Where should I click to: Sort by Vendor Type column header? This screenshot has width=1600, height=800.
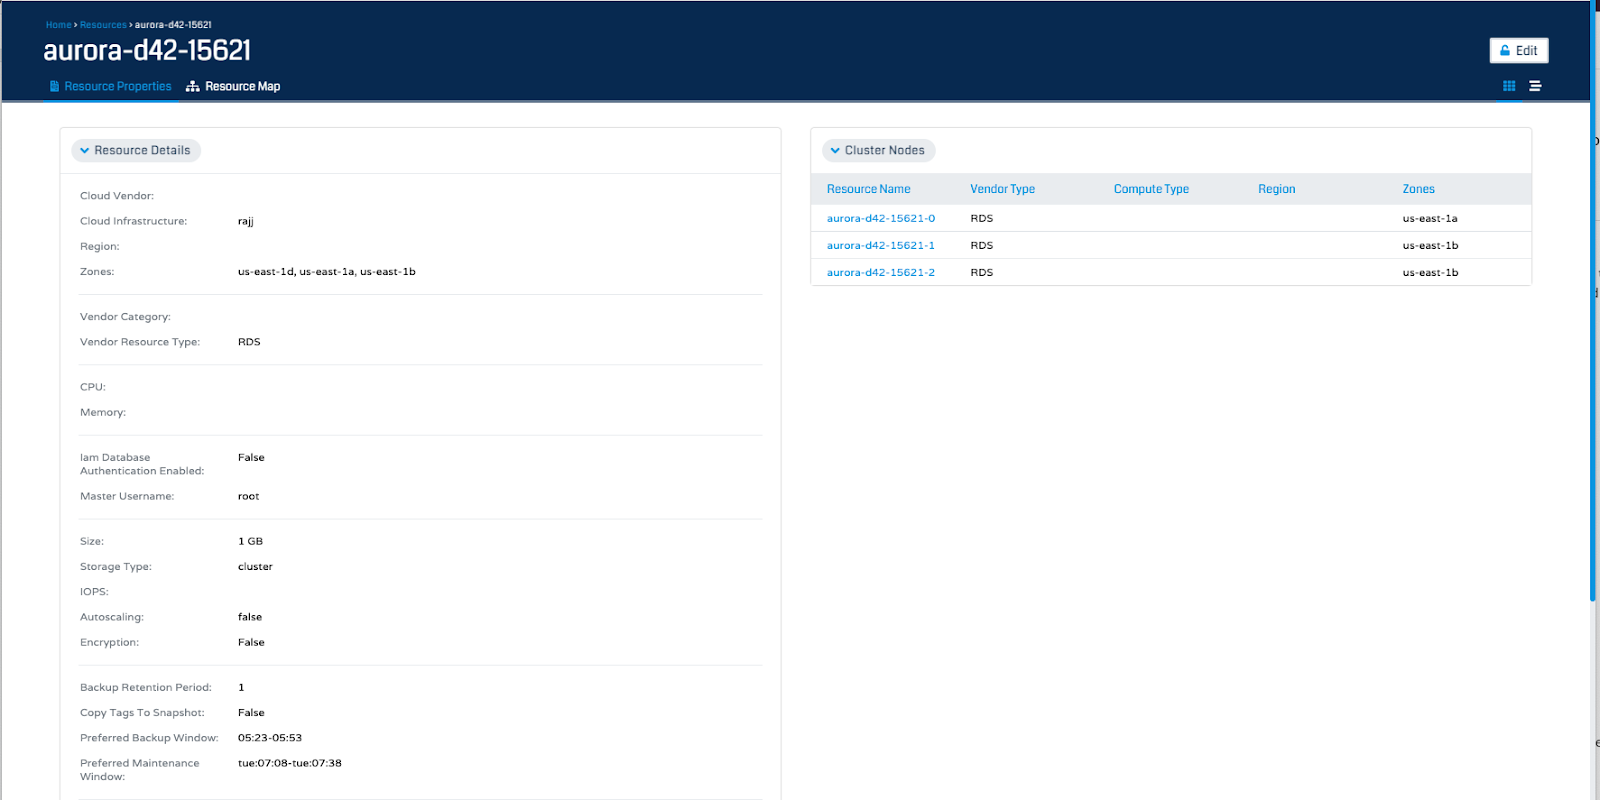1002,189
